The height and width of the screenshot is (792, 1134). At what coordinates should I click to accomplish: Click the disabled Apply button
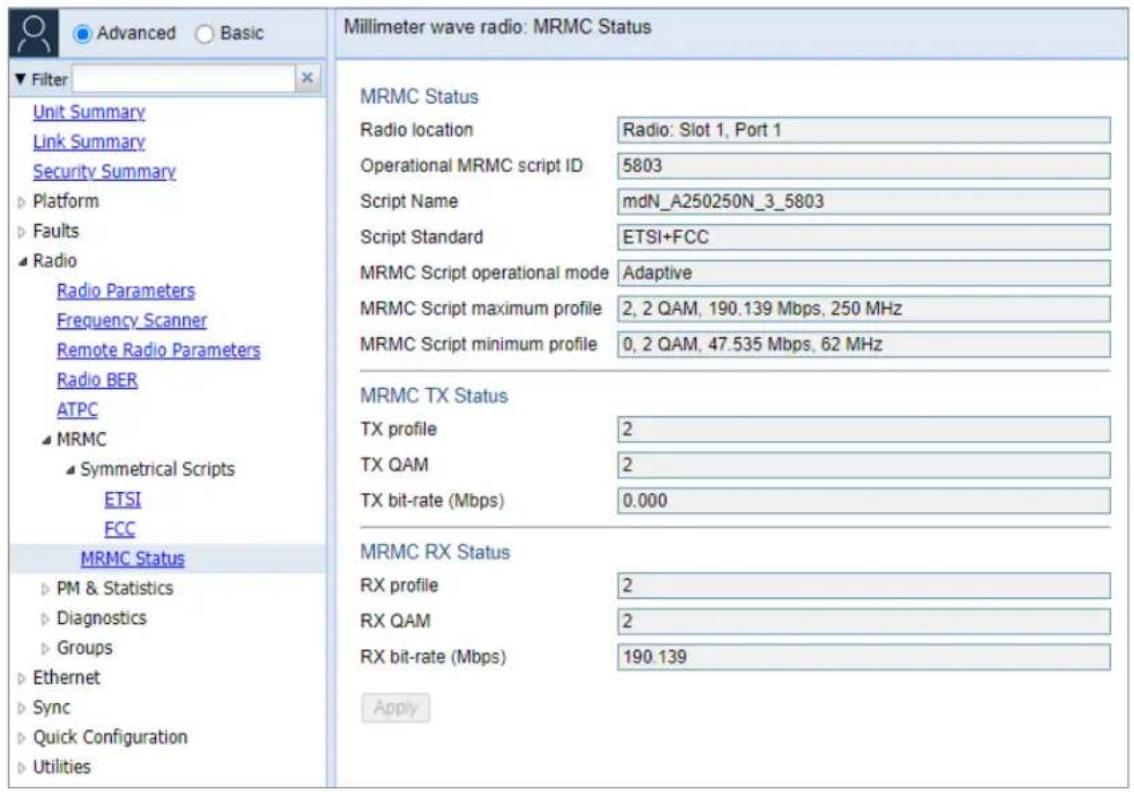396,707
